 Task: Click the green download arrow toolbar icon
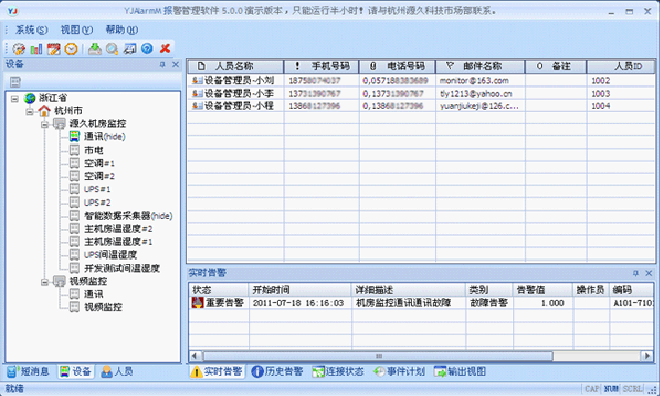point(95,49)
